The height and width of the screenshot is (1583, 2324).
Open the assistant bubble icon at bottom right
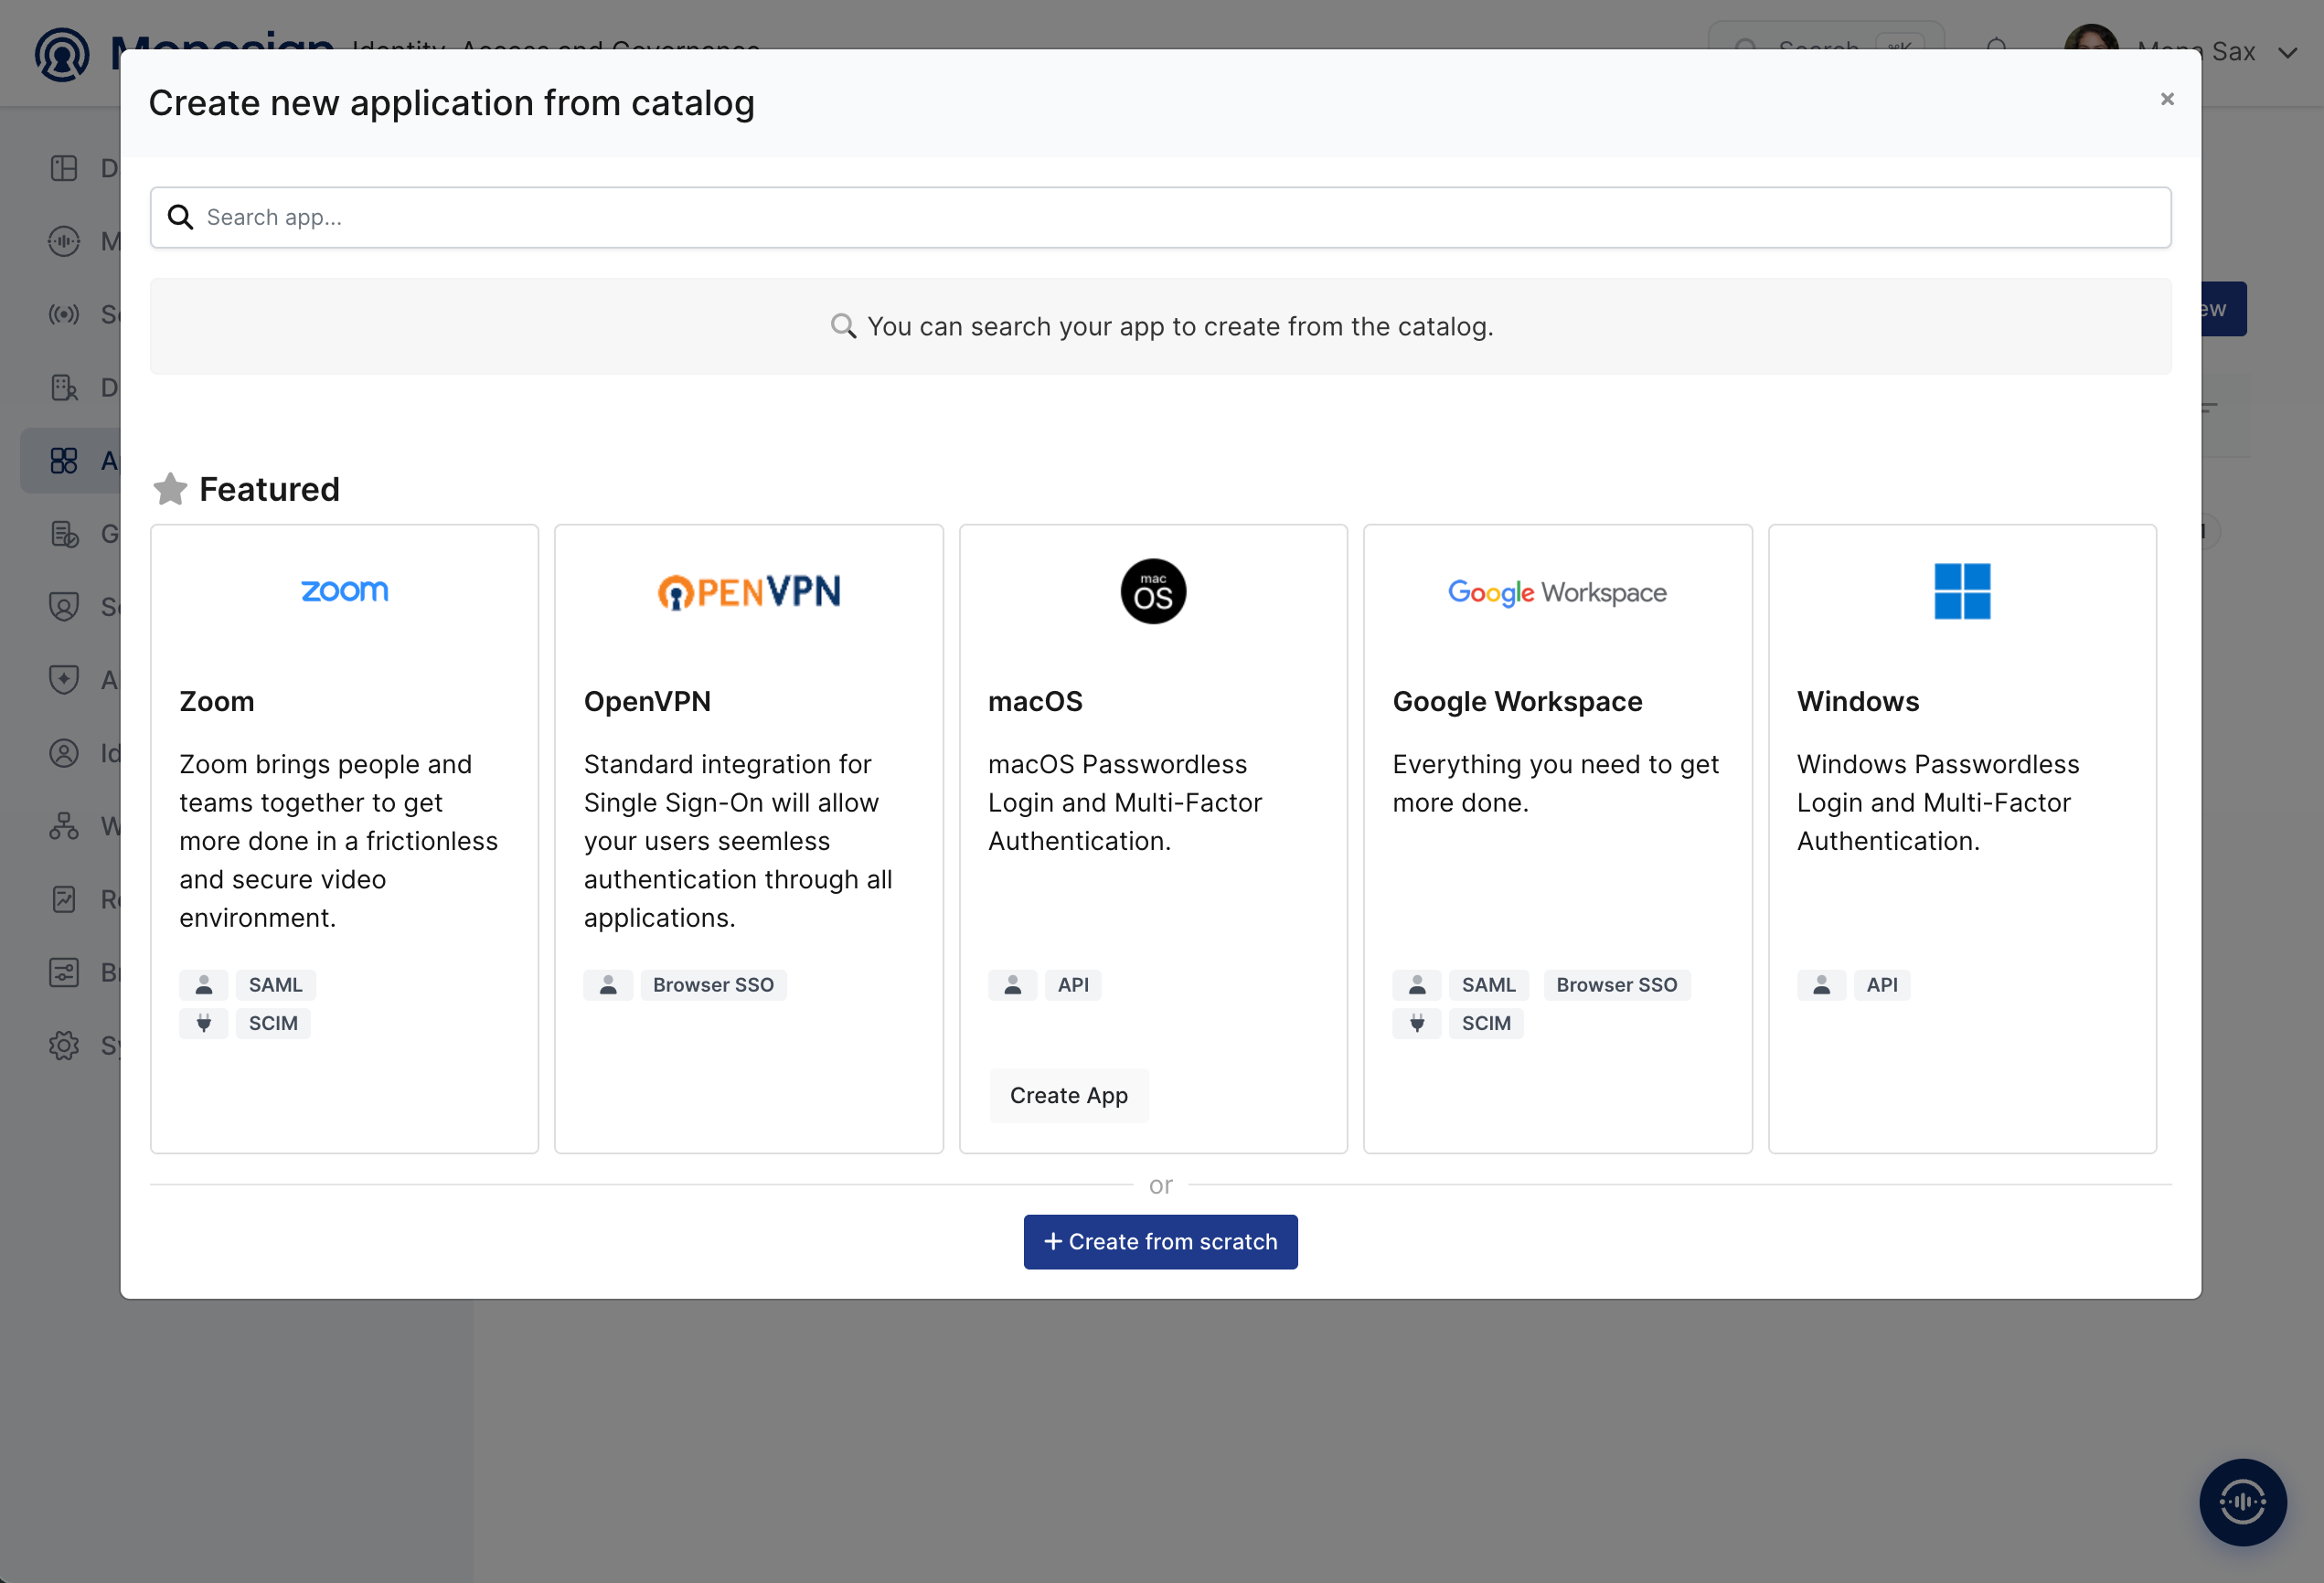pyautogui.click(x=2243, y=1502)
